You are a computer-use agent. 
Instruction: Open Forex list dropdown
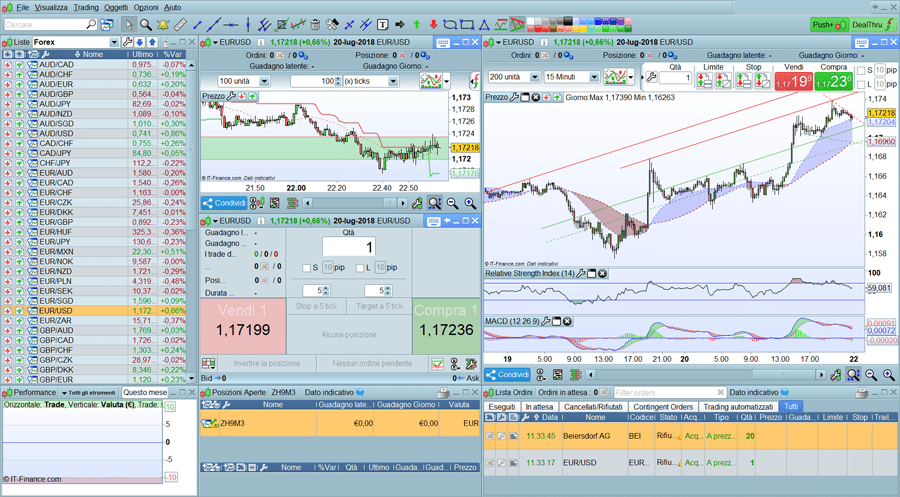pos(114,42)
